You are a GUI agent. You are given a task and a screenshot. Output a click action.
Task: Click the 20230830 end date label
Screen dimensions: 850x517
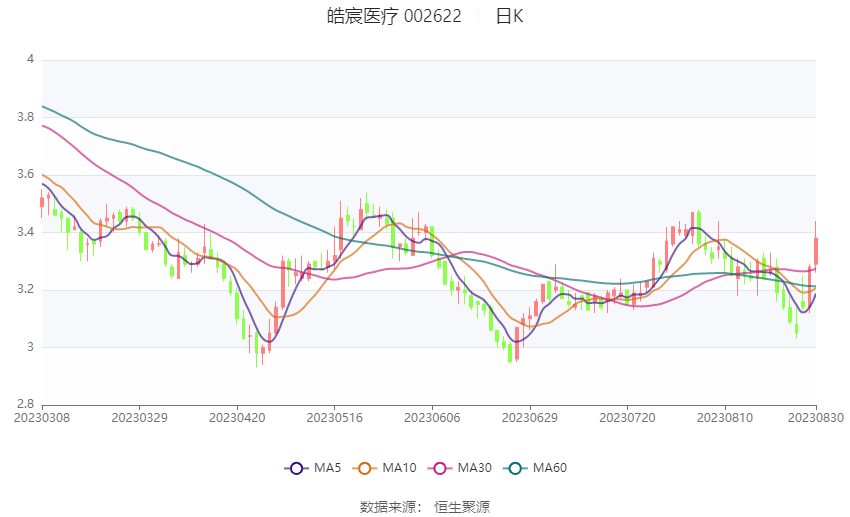[x=816, y=417]
